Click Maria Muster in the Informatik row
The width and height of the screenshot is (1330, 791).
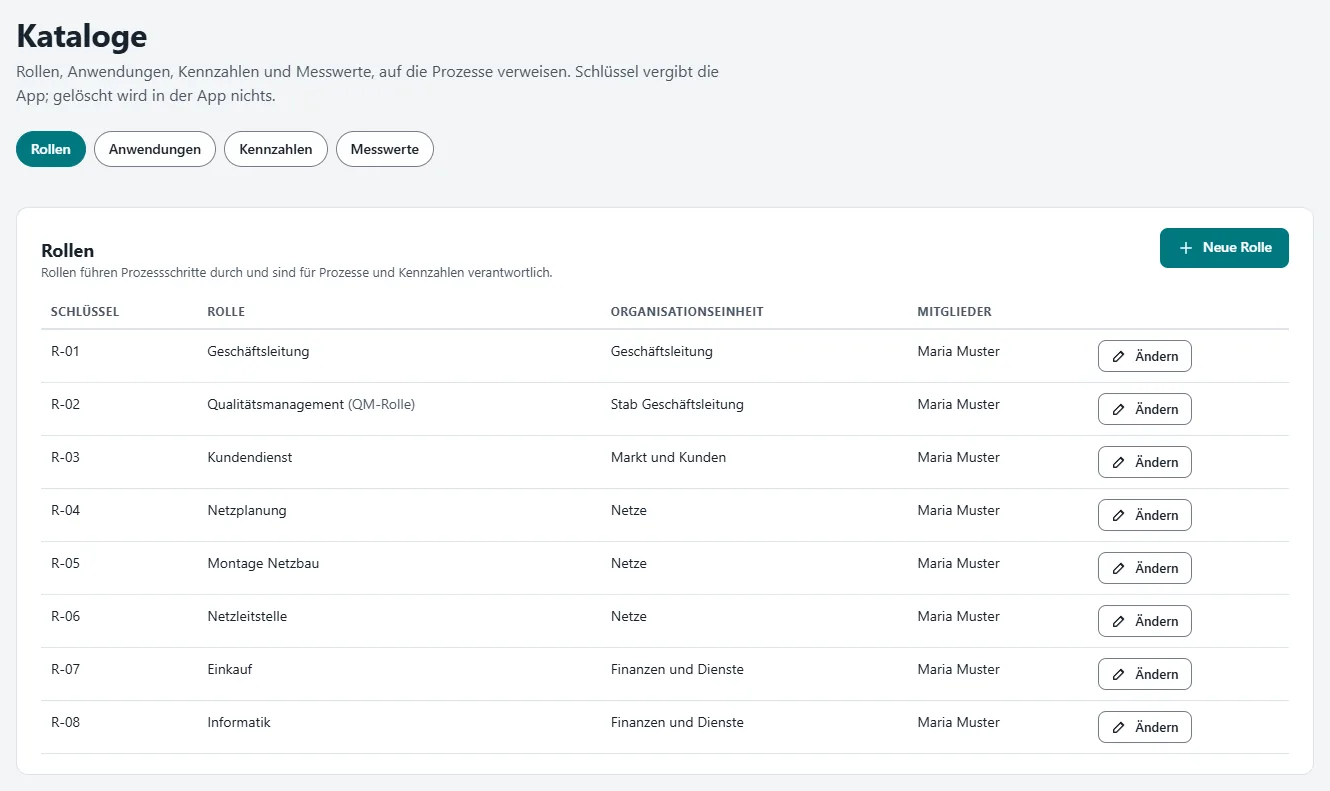(x=958, y=722)
